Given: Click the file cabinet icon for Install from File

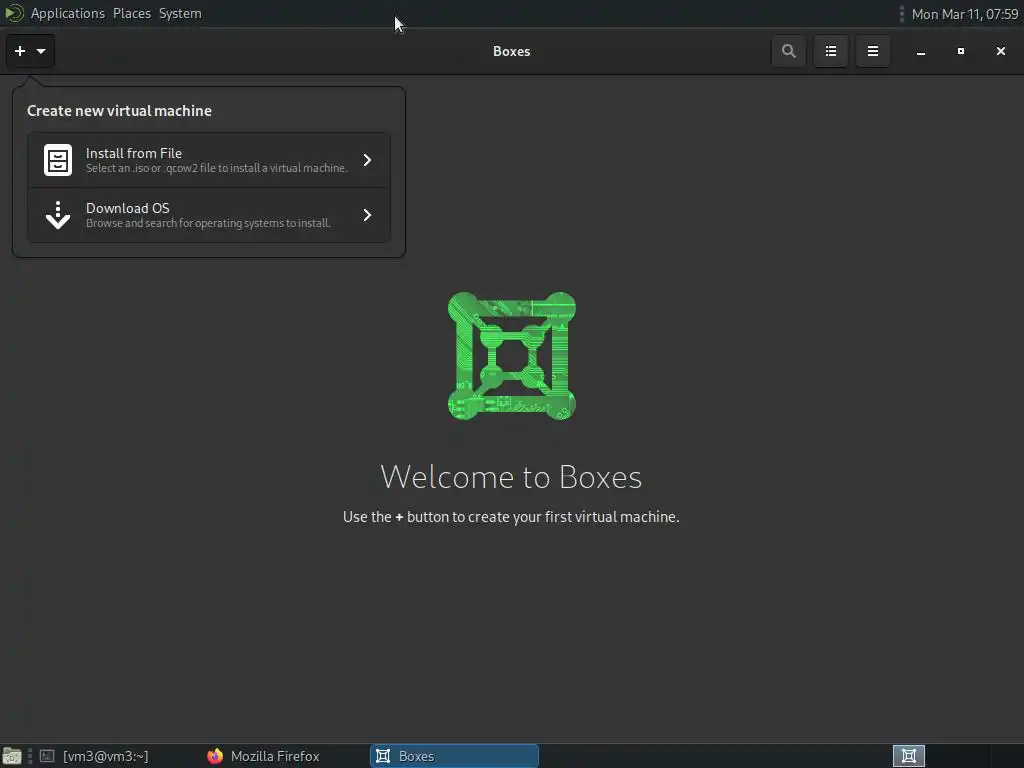Looking at the screenshot, I should [x=58, y=160].
